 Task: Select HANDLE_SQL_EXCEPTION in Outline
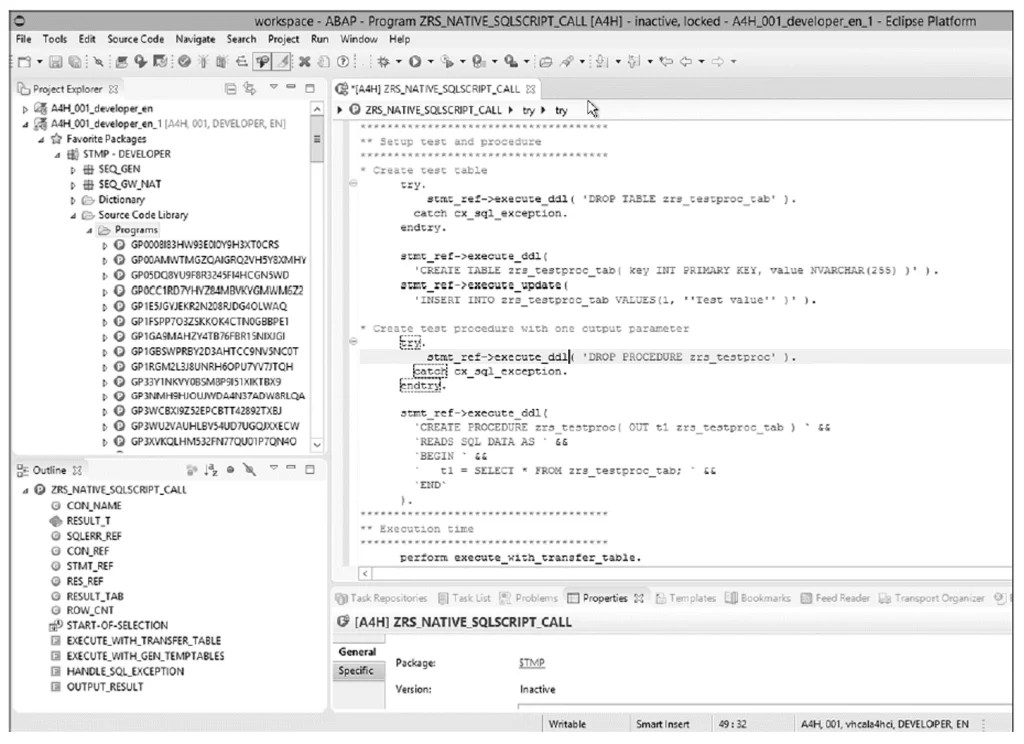point(125,671)
